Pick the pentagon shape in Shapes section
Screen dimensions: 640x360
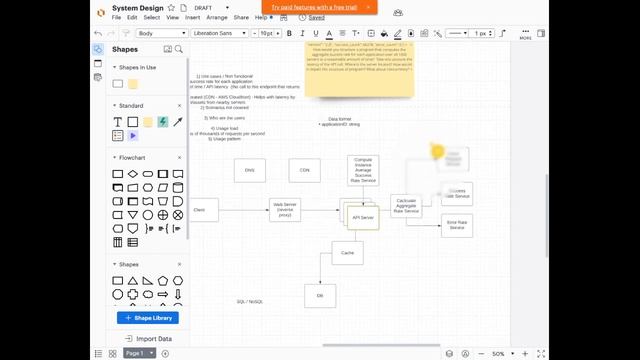pyautogui.click(x=163, y=281)
